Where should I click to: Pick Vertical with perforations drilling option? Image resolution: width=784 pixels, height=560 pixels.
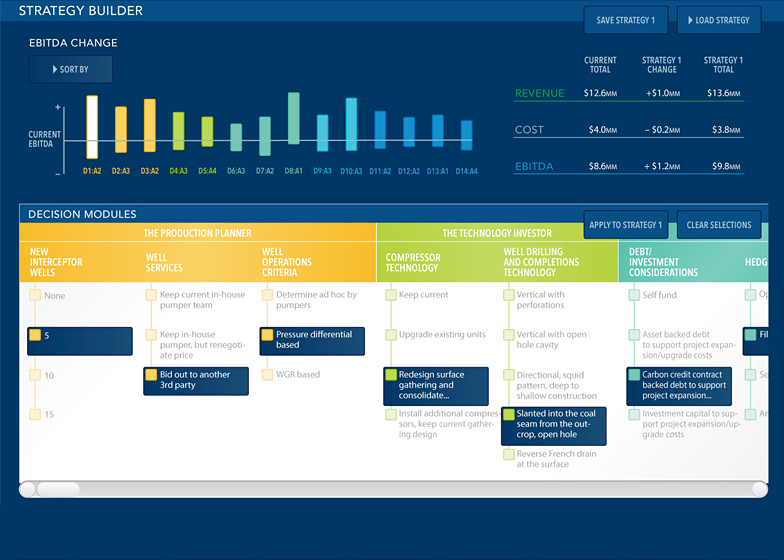(x=509, y=295)
